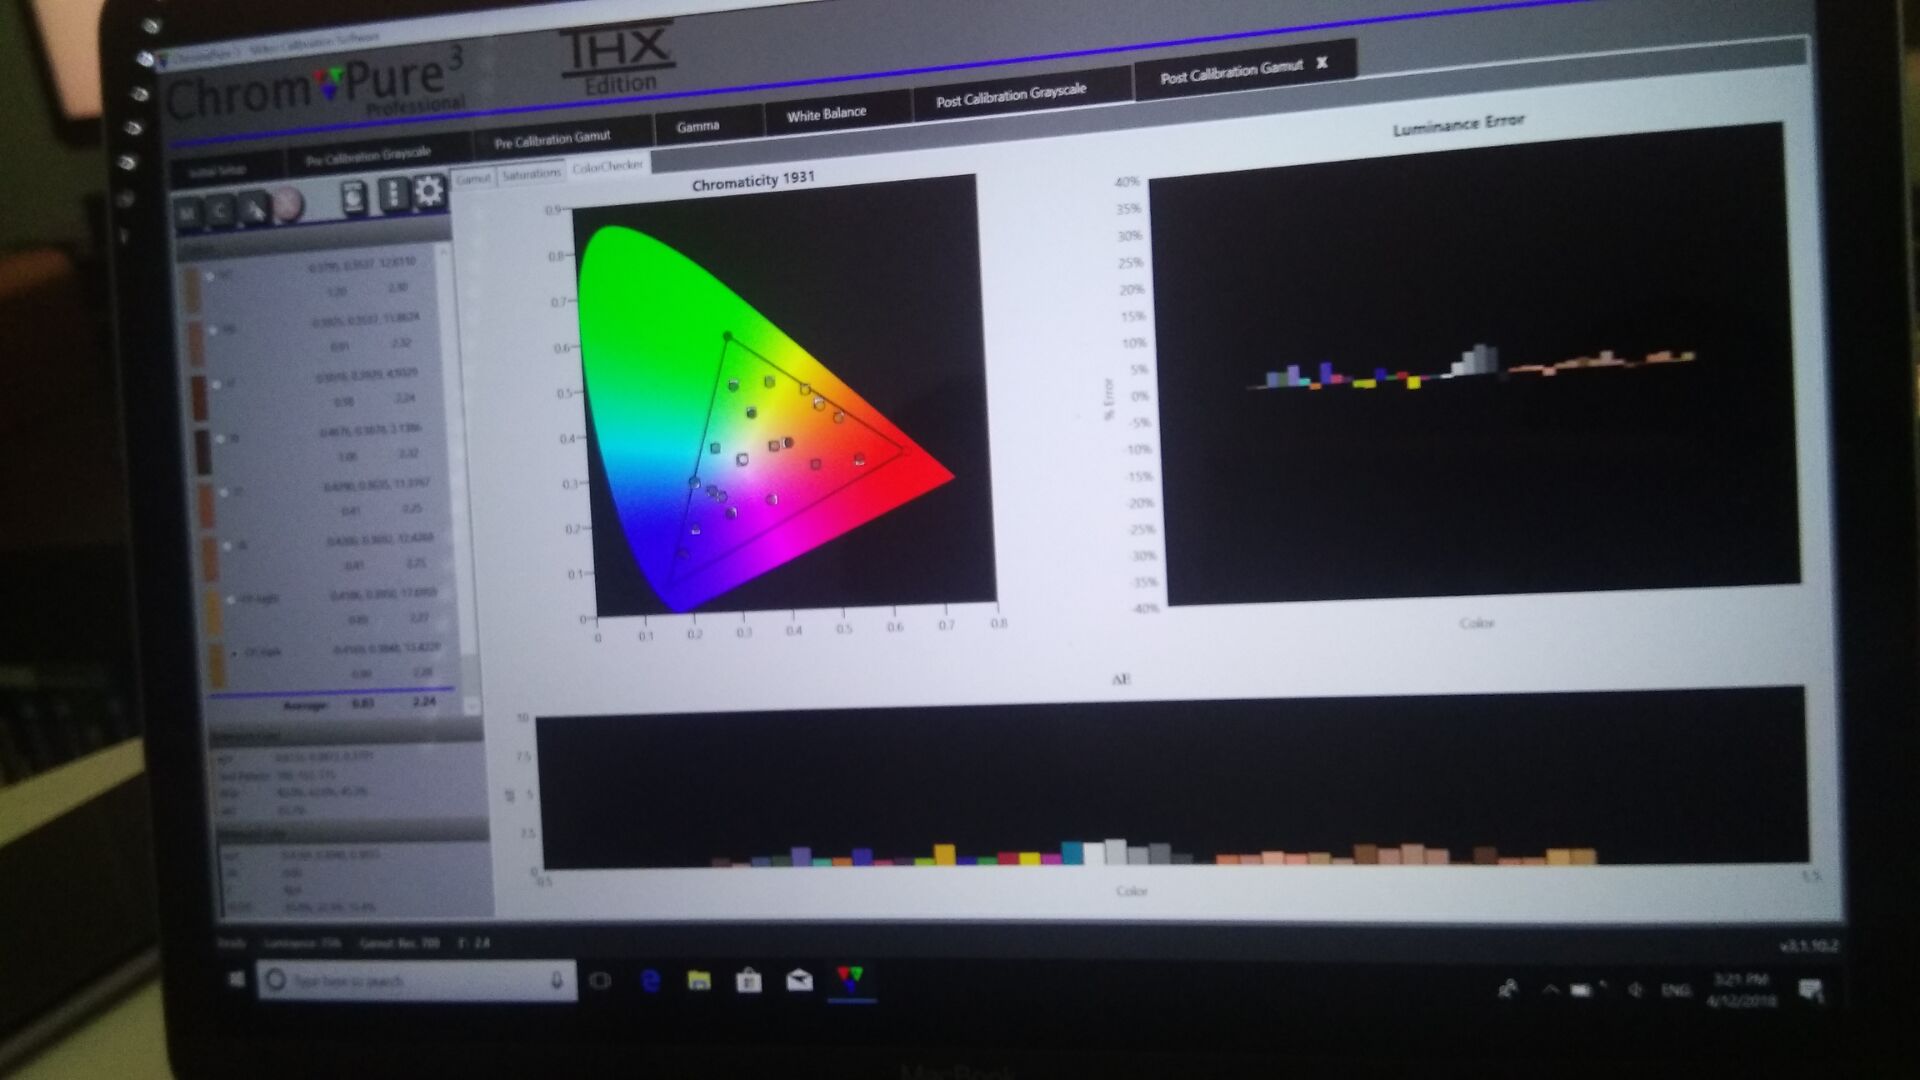Open the settings gear in ChromaPure toolbar

428,191
